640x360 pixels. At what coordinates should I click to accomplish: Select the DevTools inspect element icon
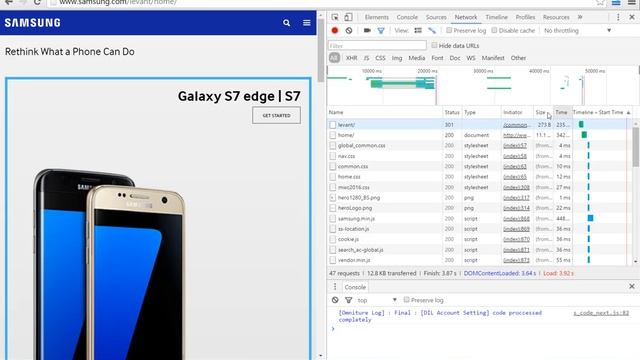coord(335,17)
